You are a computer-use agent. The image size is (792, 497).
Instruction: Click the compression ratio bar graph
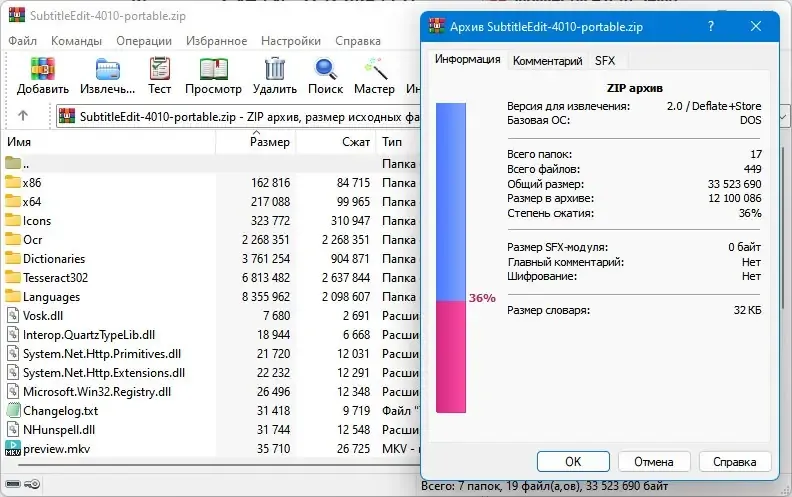[451, 258]
